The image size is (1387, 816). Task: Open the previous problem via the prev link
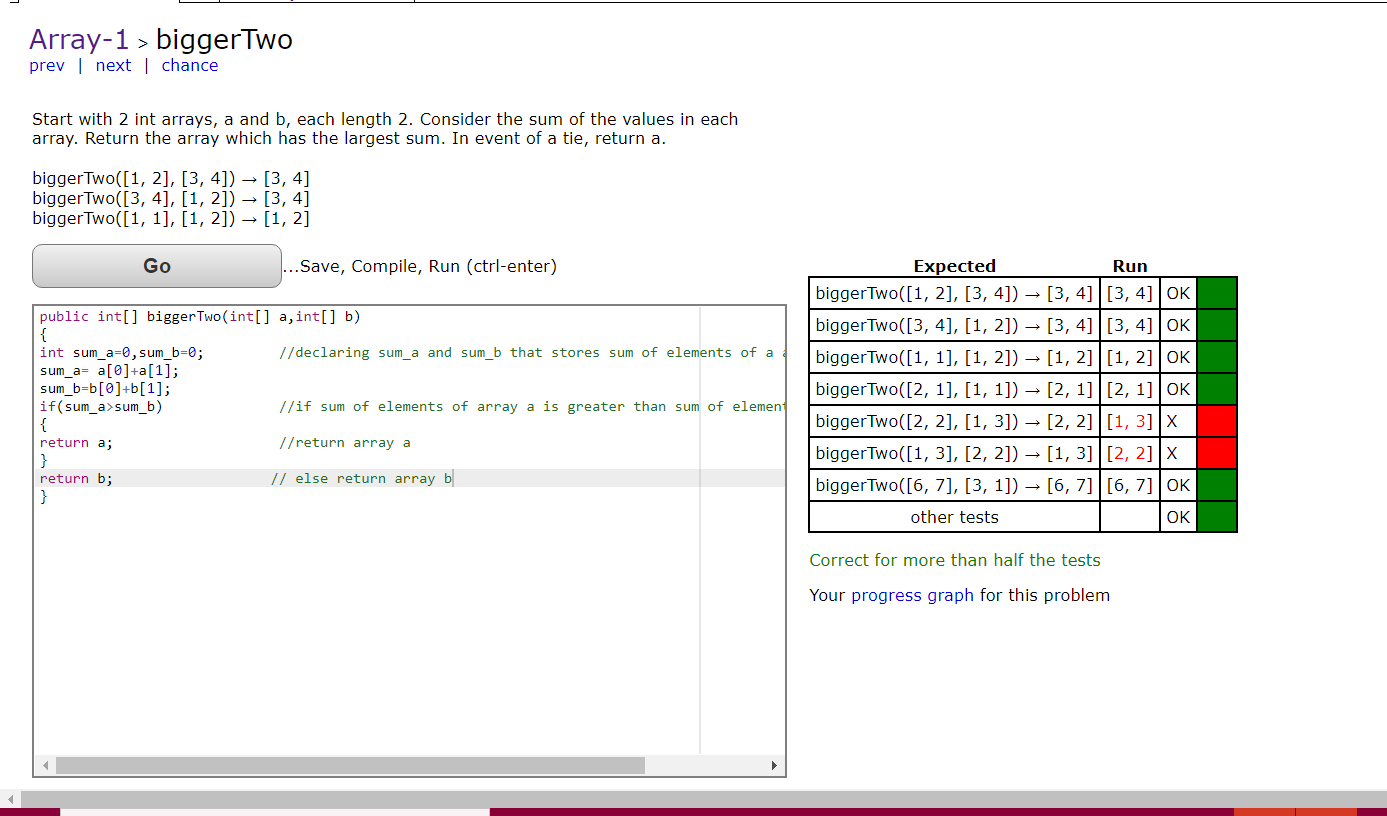(x=47, y=65)
